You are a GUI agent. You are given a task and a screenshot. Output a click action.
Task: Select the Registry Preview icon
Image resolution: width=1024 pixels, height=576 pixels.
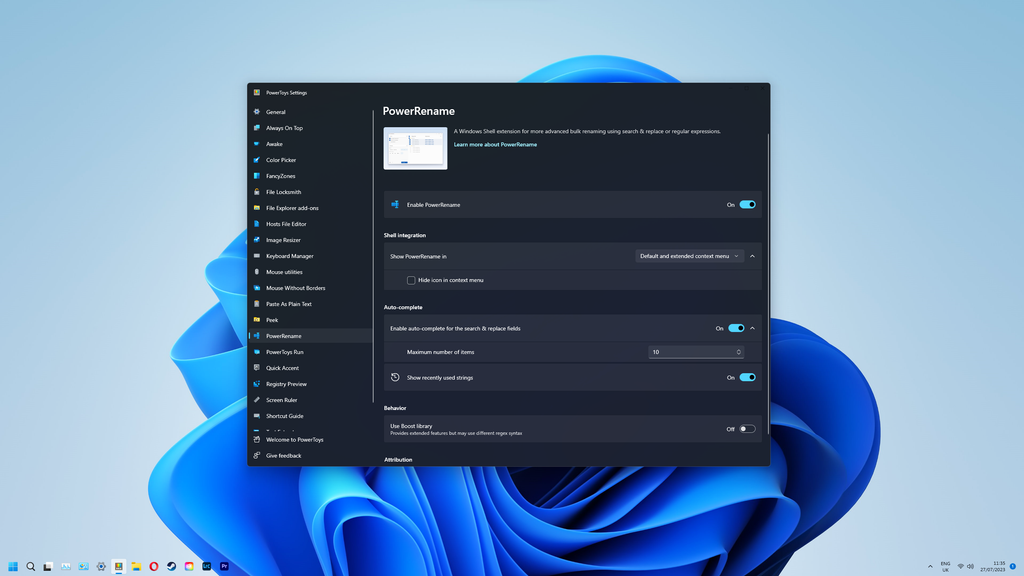pyautogui.click(x=258, y=383)
